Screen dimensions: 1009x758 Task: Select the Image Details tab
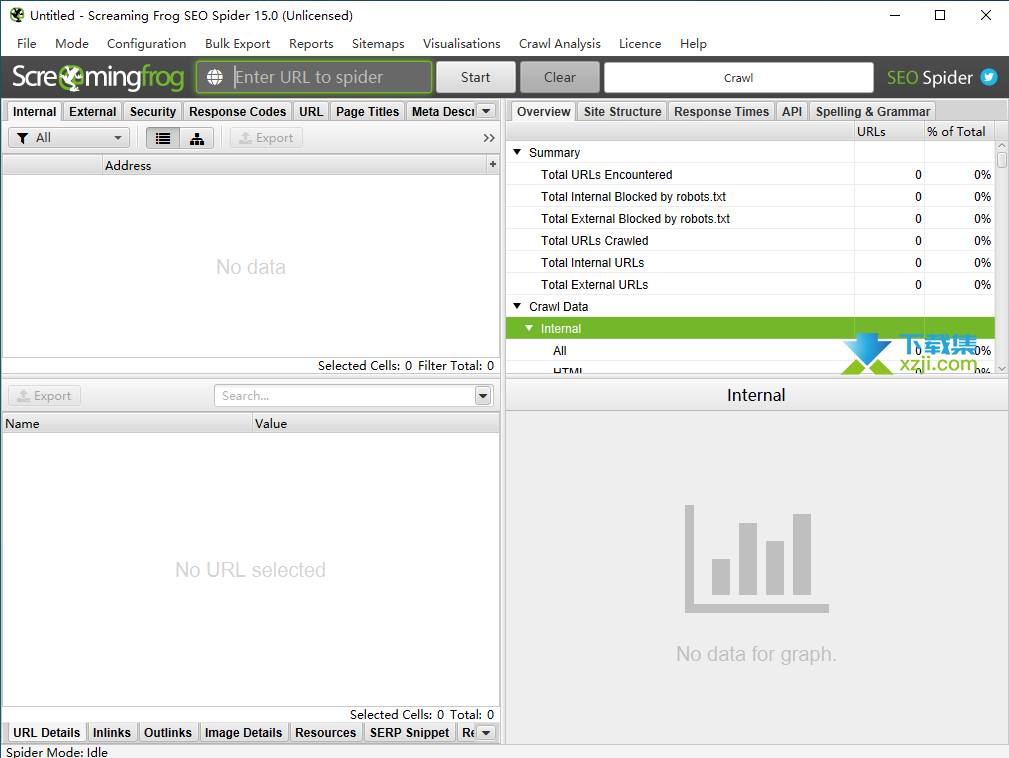(x=243, y=733)
